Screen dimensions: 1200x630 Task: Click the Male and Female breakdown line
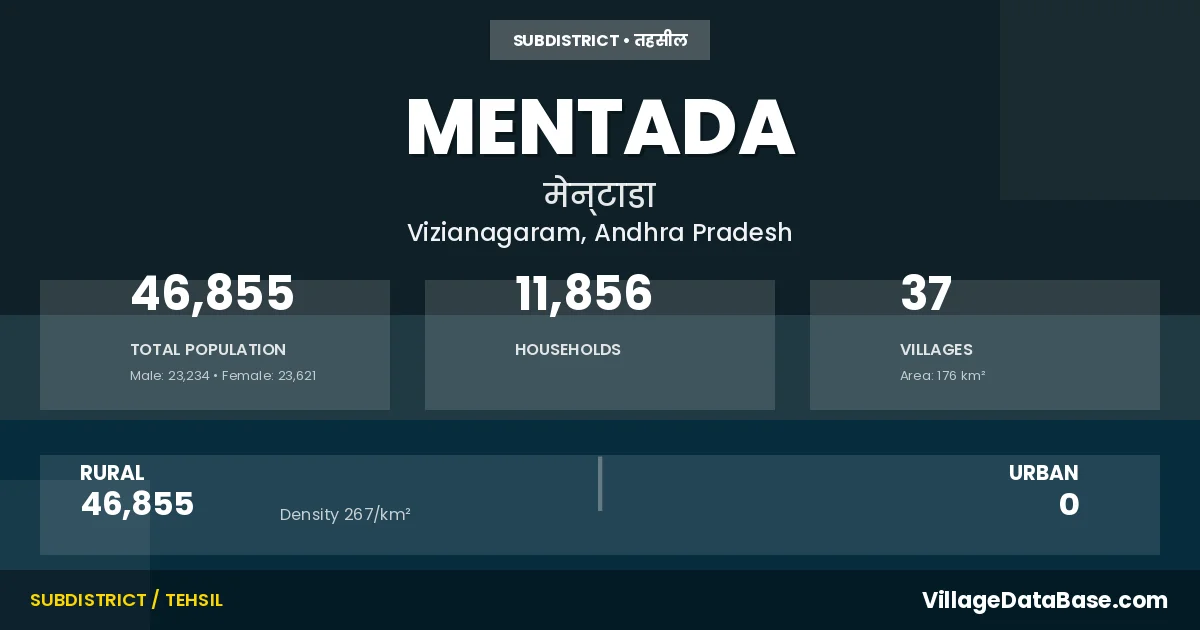223,376
